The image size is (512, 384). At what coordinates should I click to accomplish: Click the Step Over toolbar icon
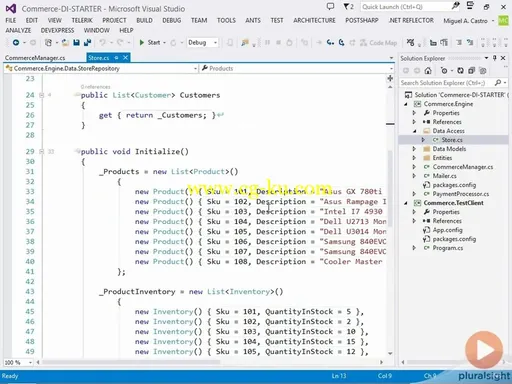(x=342, y=43)
